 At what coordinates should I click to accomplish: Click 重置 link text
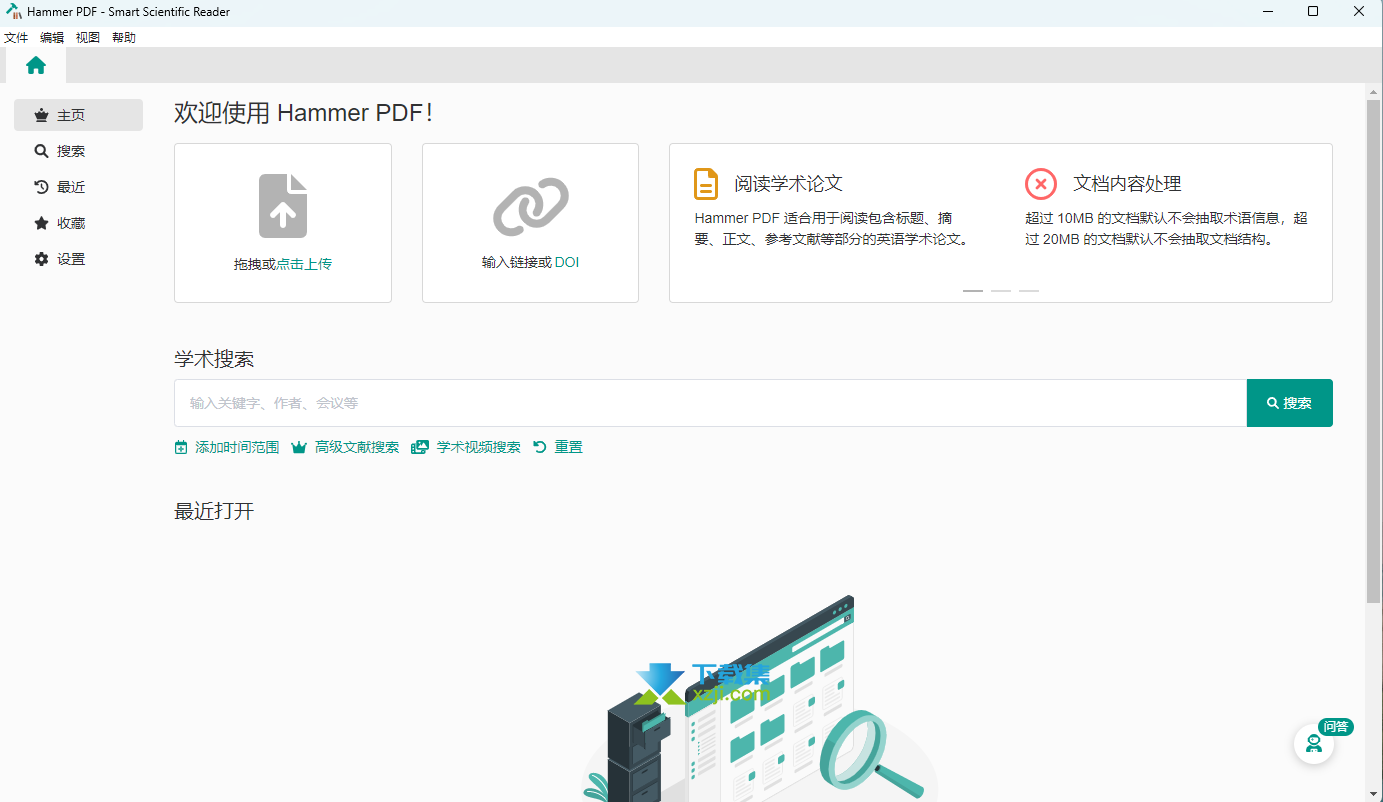pyautogui.click(x=569, y=447)
